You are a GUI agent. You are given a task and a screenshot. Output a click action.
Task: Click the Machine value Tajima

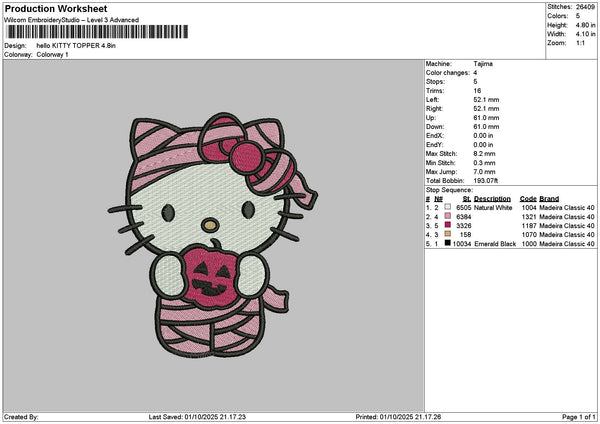click(x=483, y=64)
